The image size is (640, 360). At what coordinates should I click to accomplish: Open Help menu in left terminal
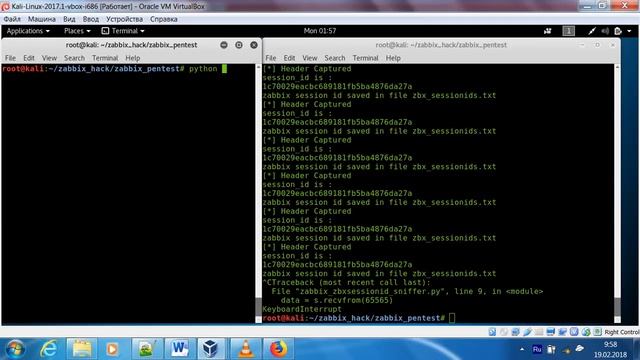click(x=133, y=58)
